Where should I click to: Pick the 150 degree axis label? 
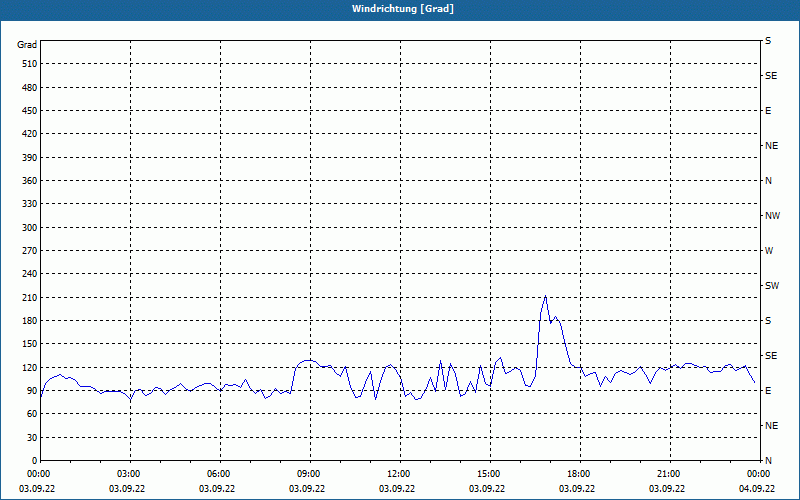click(x=29, y=344)
